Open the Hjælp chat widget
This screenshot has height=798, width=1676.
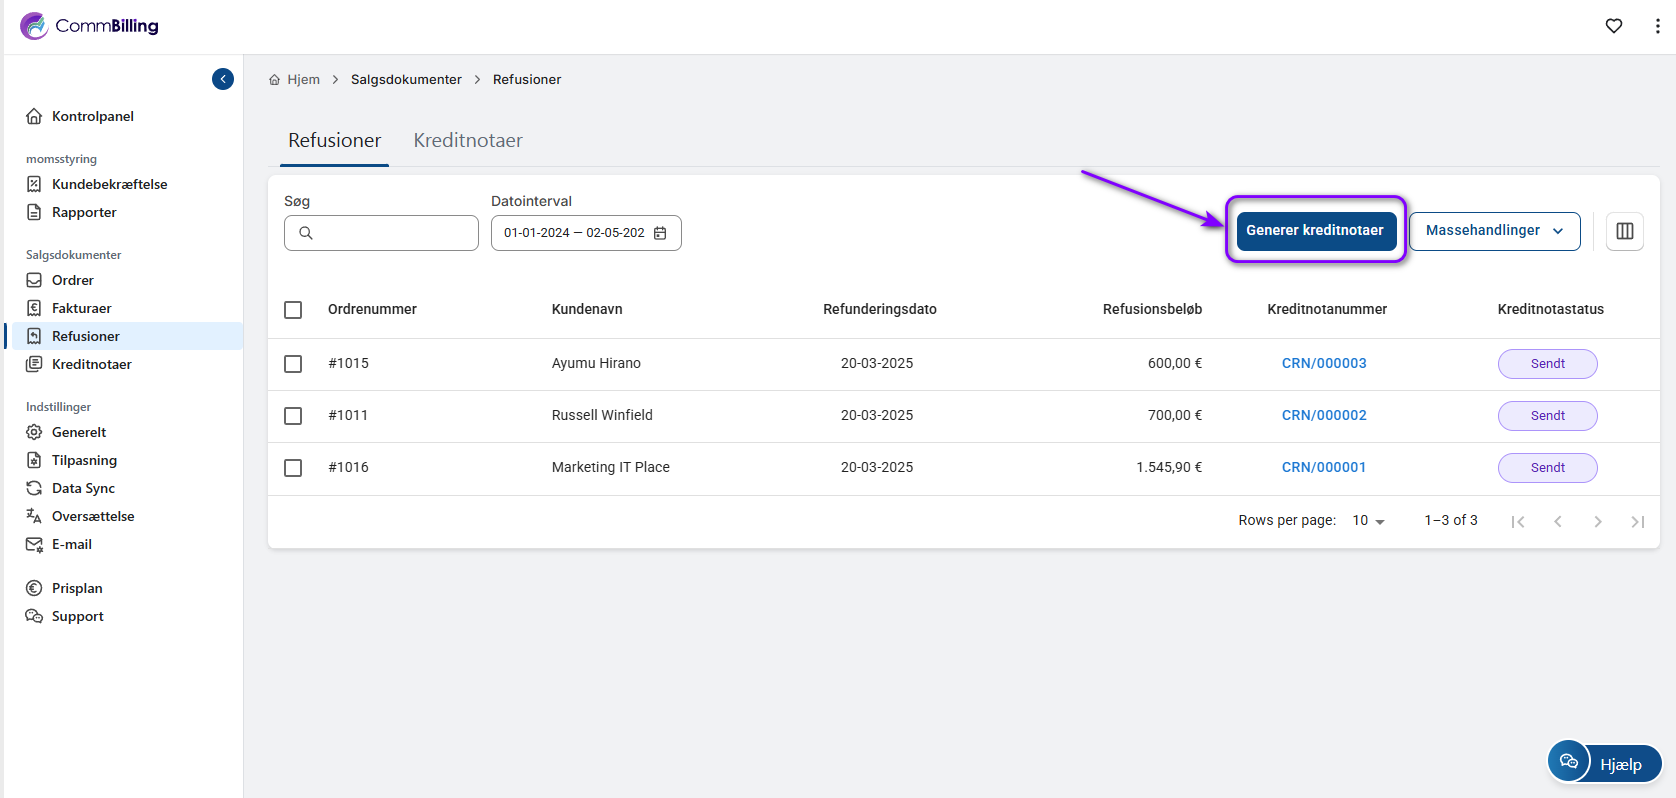[x=1604, y=763]
